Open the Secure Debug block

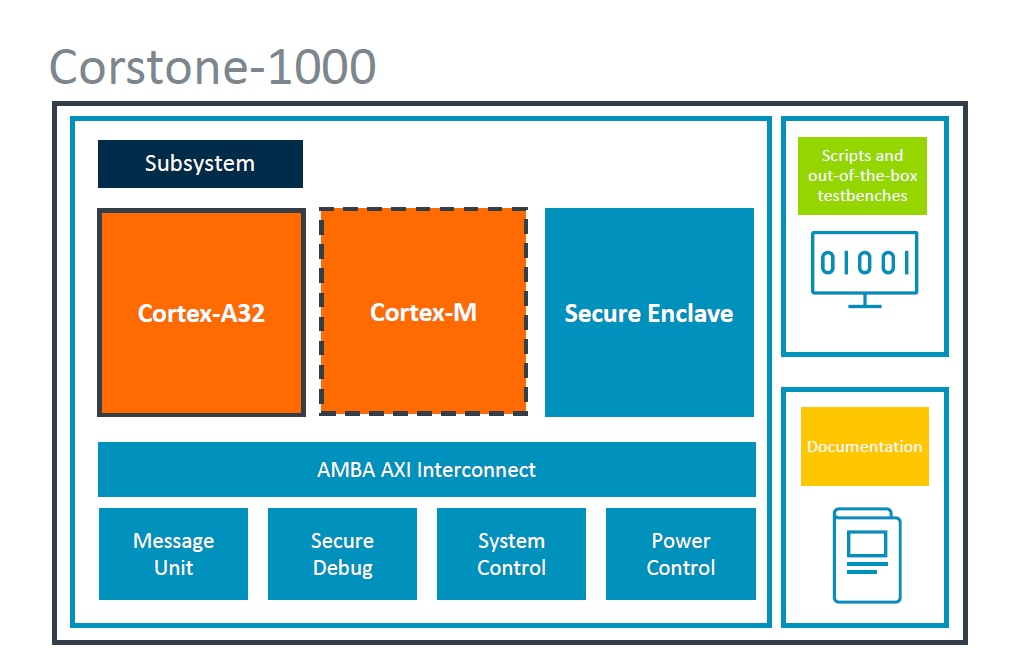(342, 553)
